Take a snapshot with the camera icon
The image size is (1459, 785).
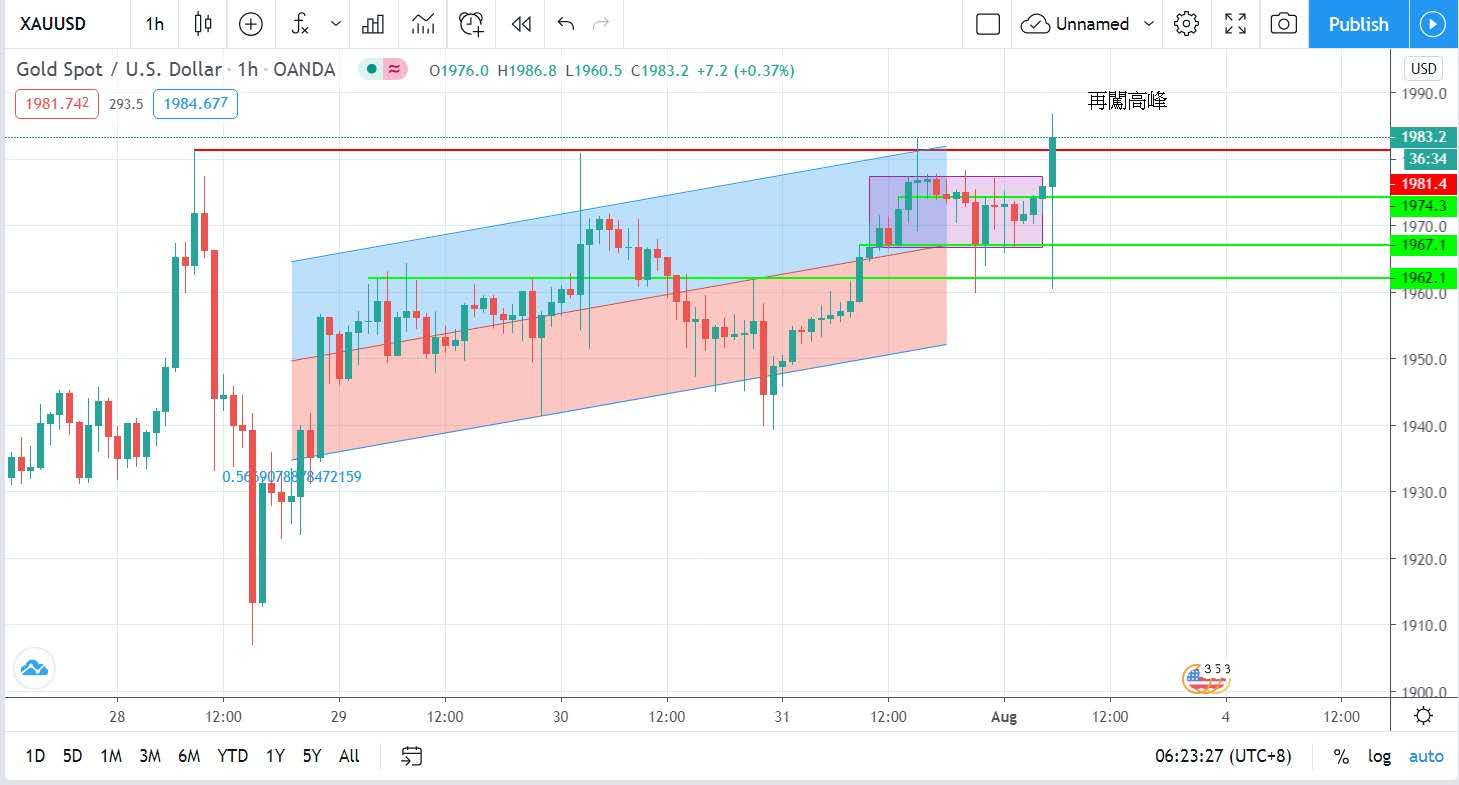point(1284,24)
